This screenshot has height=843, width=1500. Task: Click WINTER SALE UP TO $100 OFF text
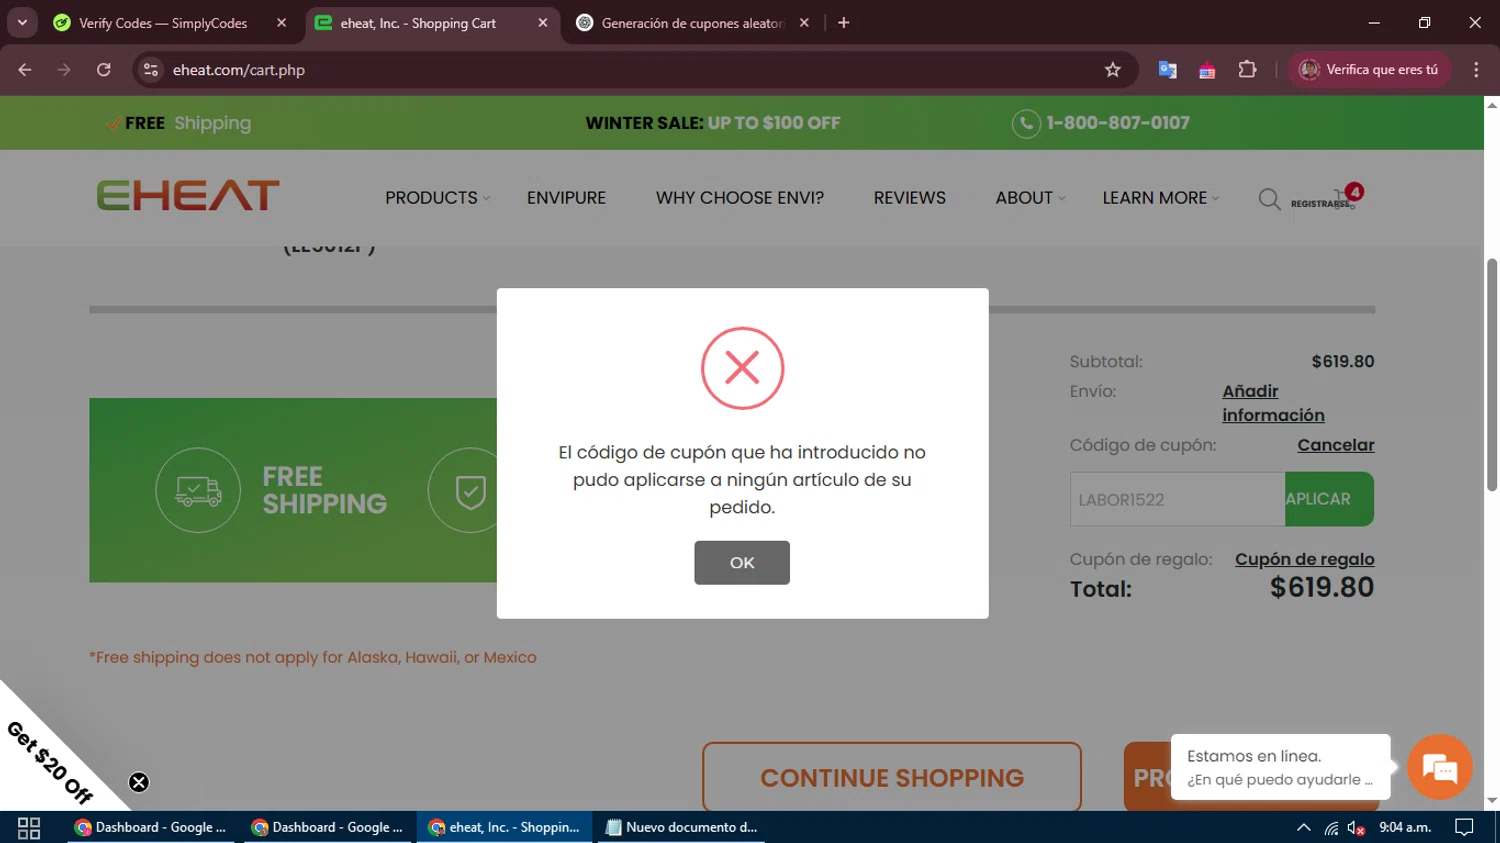coord(713,123)
